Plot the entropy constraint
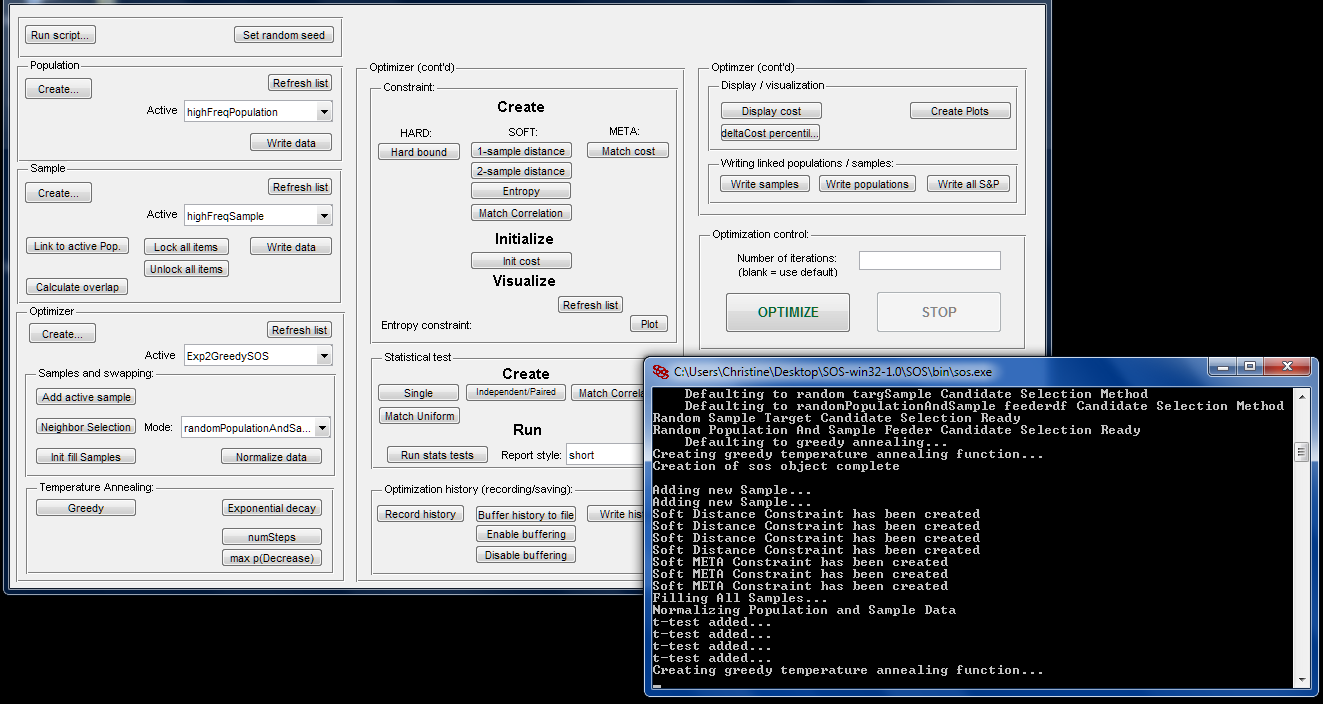1323x704 pixels. 649,324
